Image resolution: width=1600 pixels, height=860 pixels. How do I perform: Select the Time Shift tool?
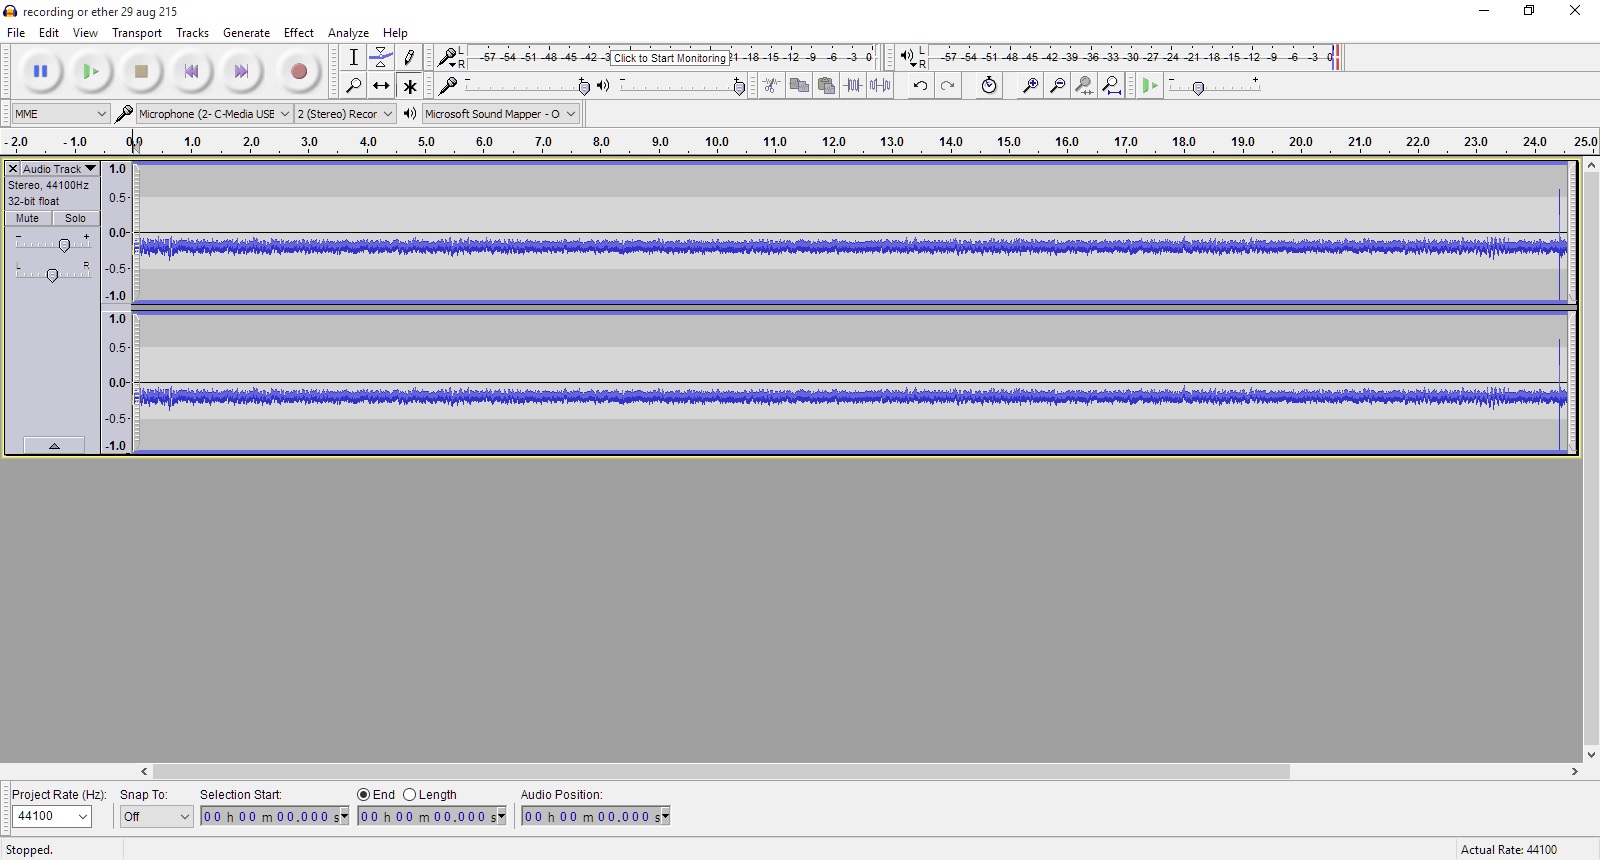[x=381, y=86]
